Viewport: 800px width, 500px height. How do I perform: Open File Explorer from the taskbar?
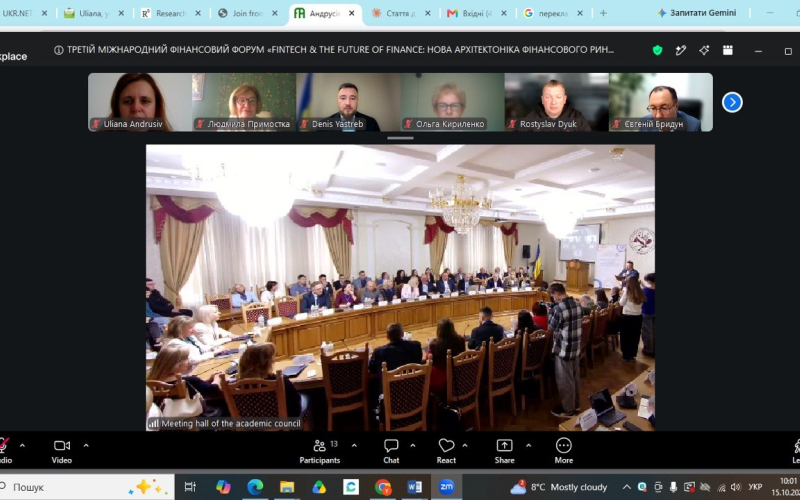coord(287,487)
